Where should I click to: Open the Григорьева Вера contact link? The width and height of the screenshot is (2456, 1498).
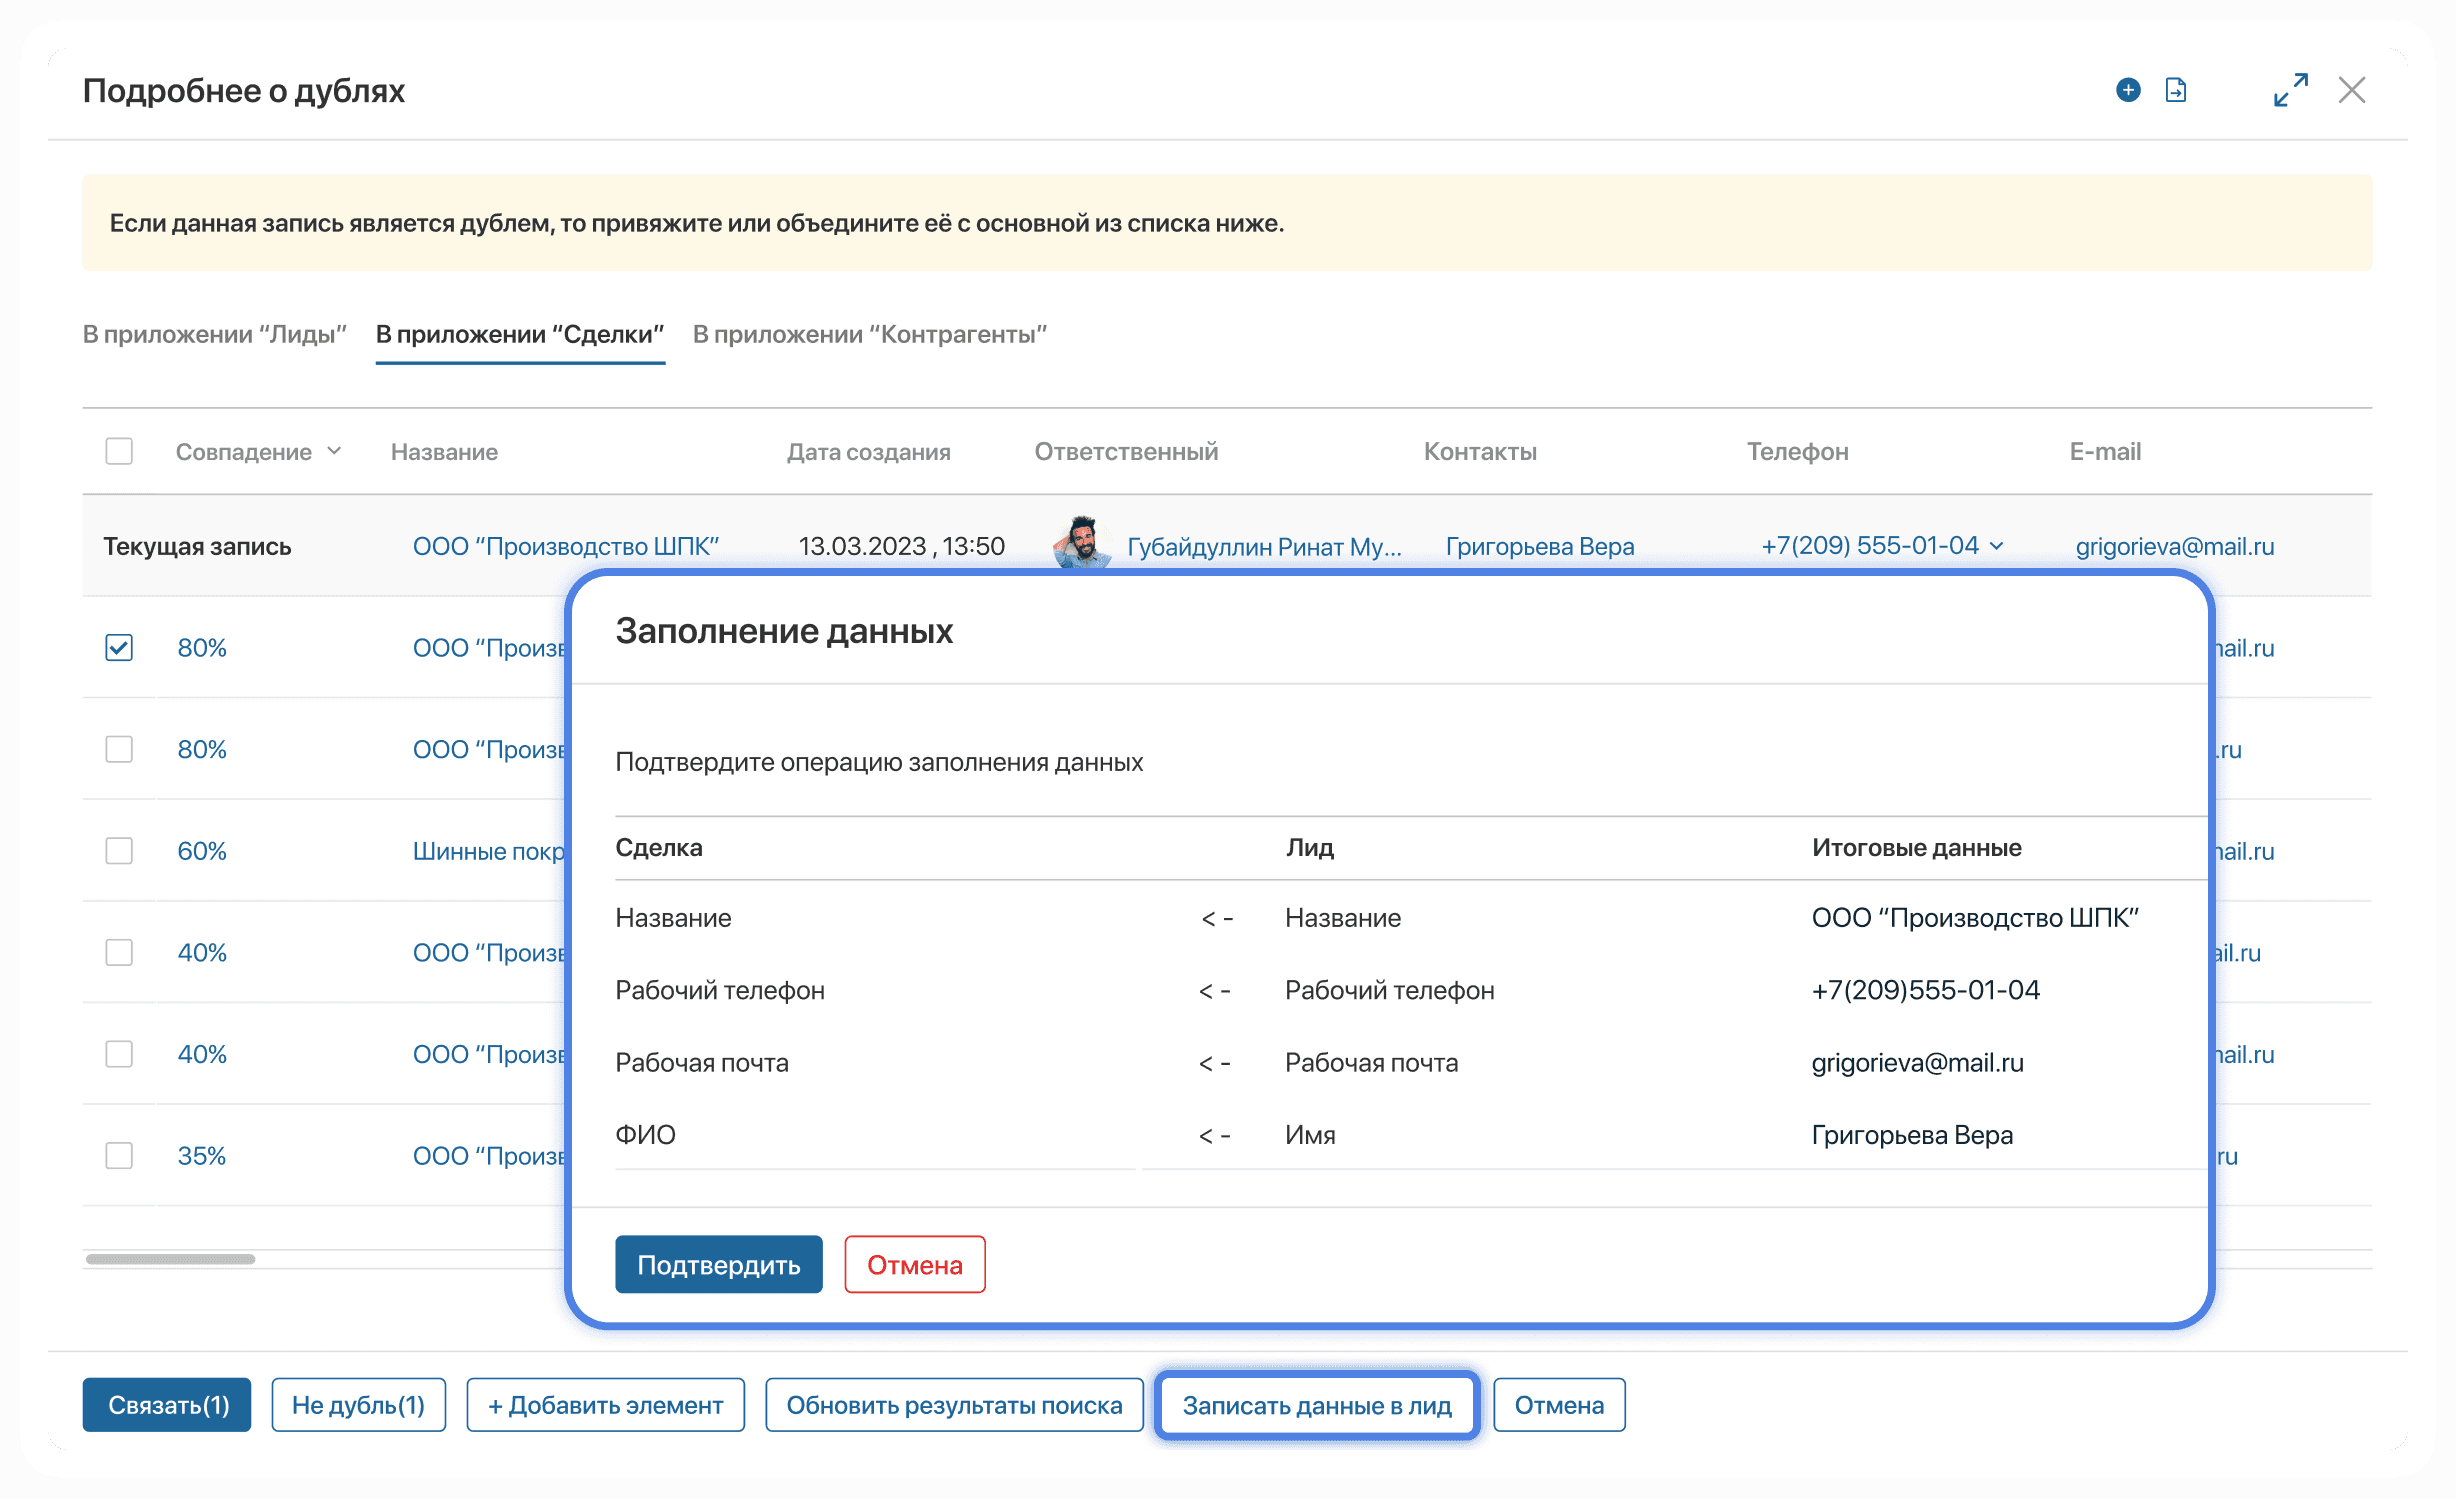tap(1539, 547)
